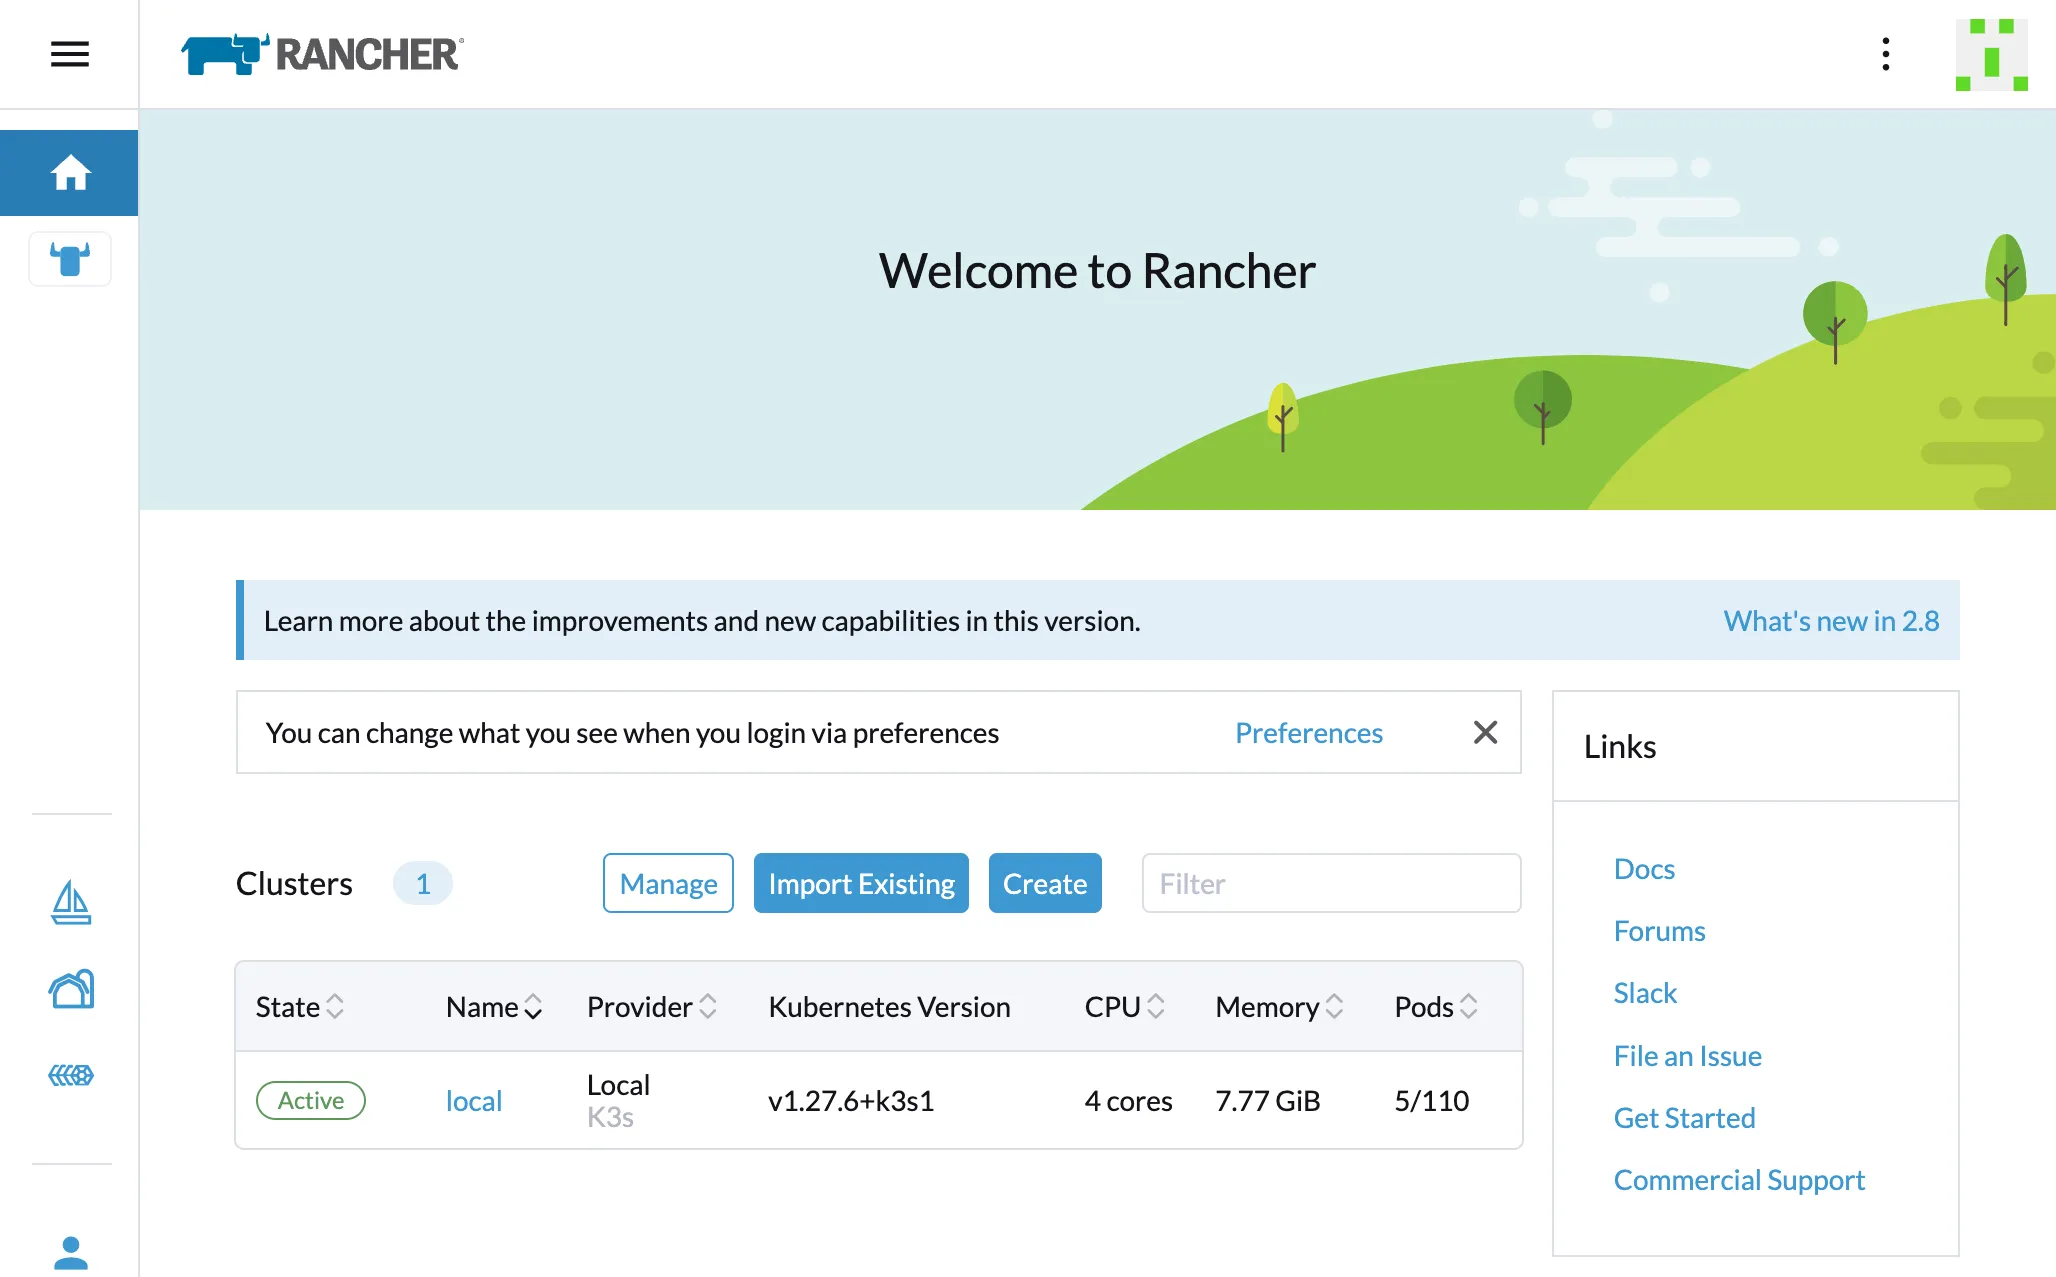Open Continuous Delivery sailboat icon
Viewport: 2056px width, 1277px height.
coord(71,902)
